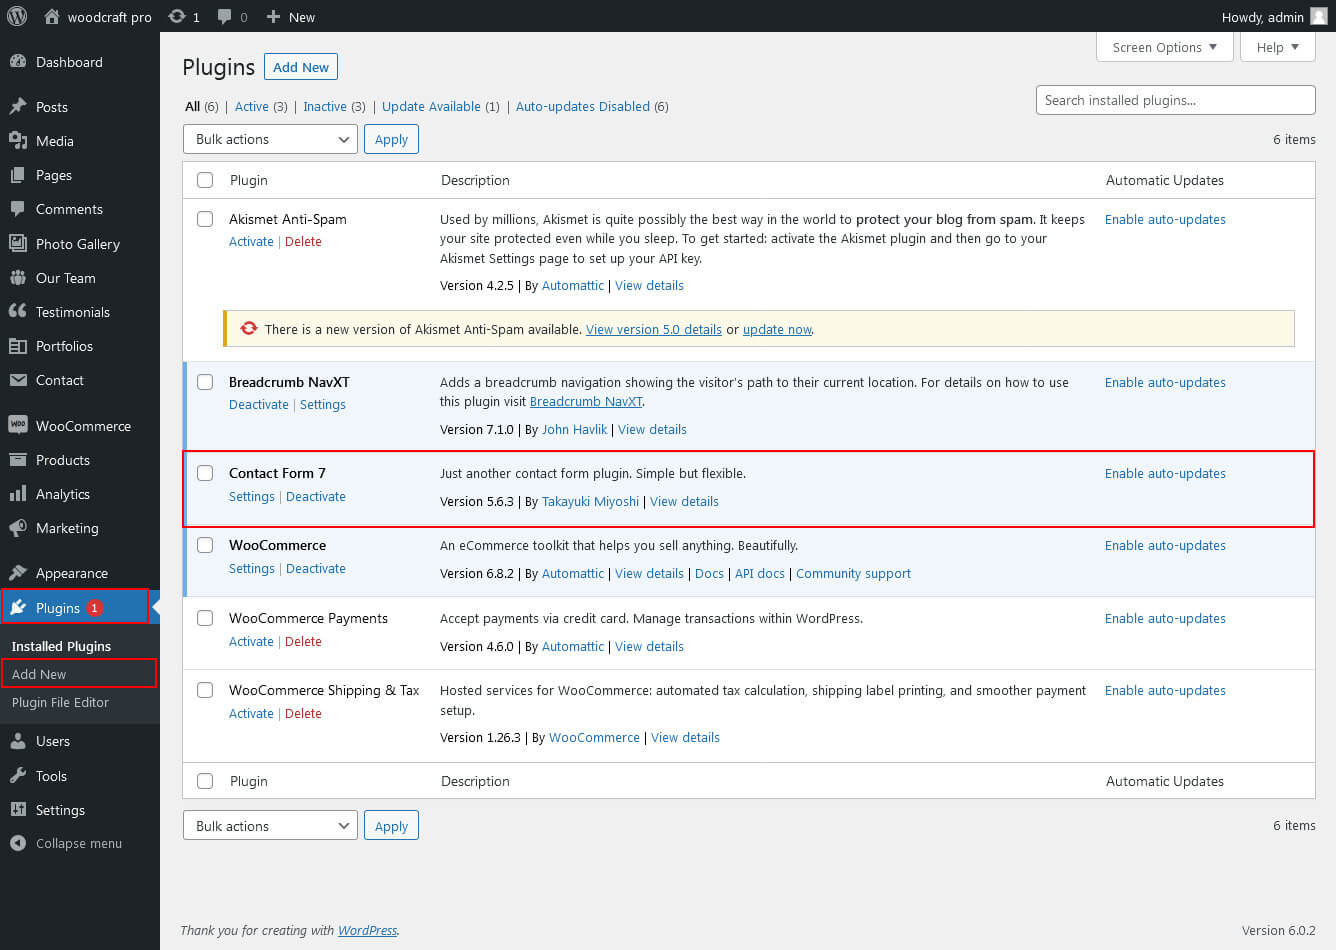Viewport: 1336px width, 950px height.
Task: Check the Contact Form 7 checkbox
Action: (x=205, y=473)
